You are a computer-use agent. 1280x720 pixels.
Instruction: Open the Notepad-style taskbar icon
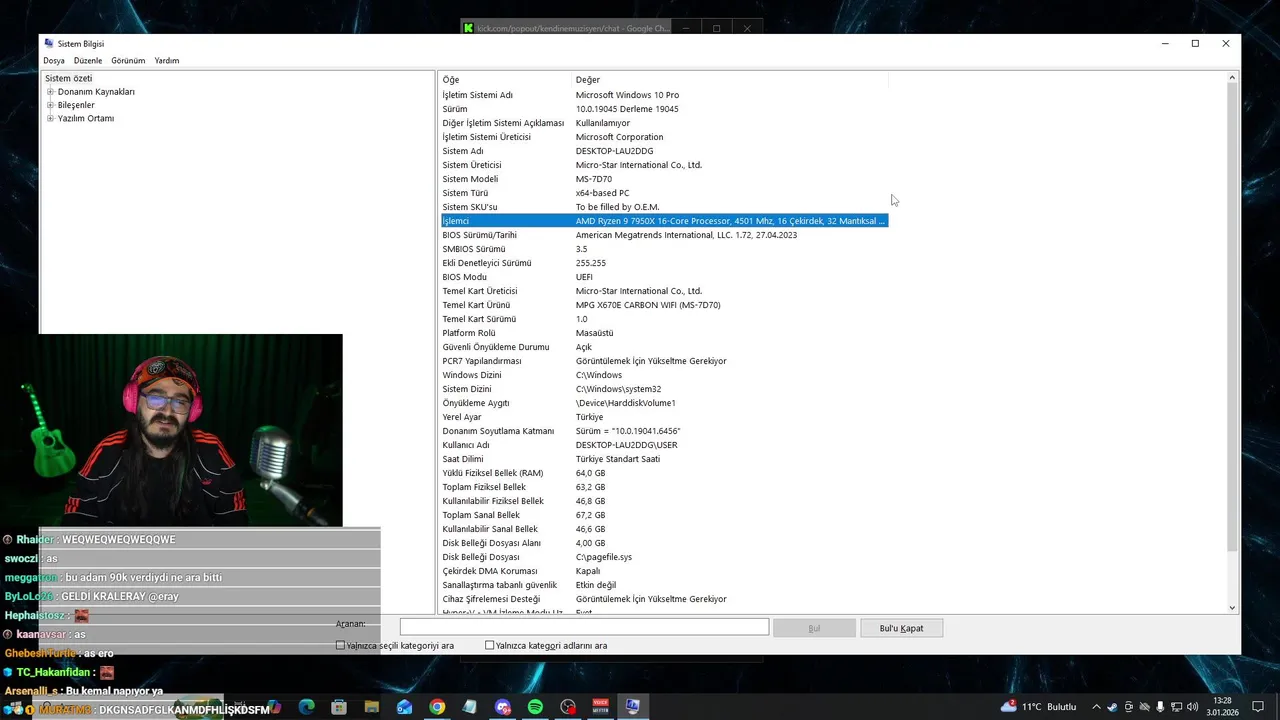[470, 707]
